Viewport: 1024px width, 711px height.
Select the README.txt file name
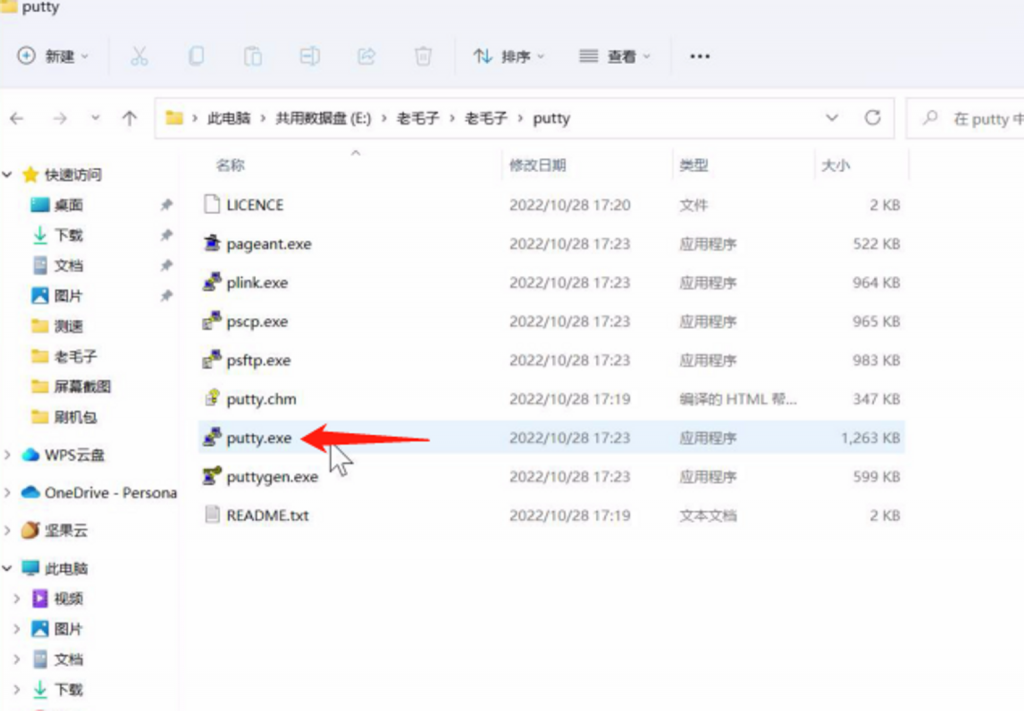[x=268, y=515]
